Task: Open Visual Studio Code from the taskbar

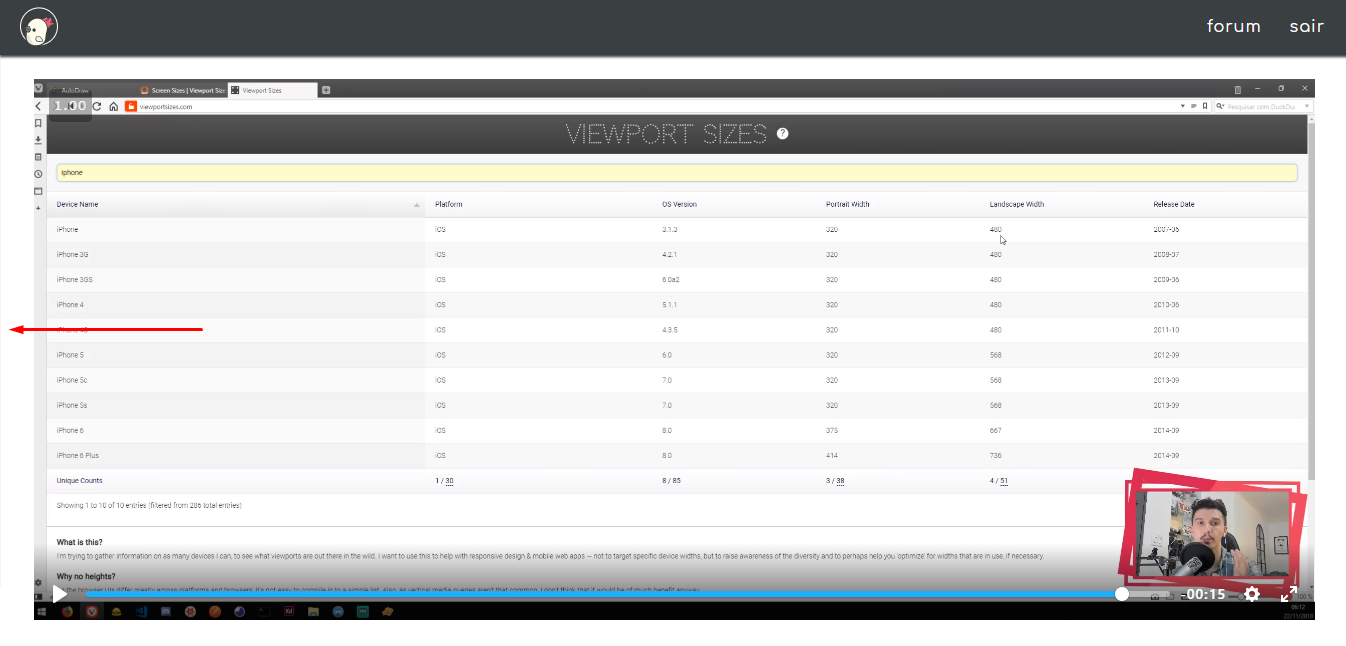Action: (141, 611)
